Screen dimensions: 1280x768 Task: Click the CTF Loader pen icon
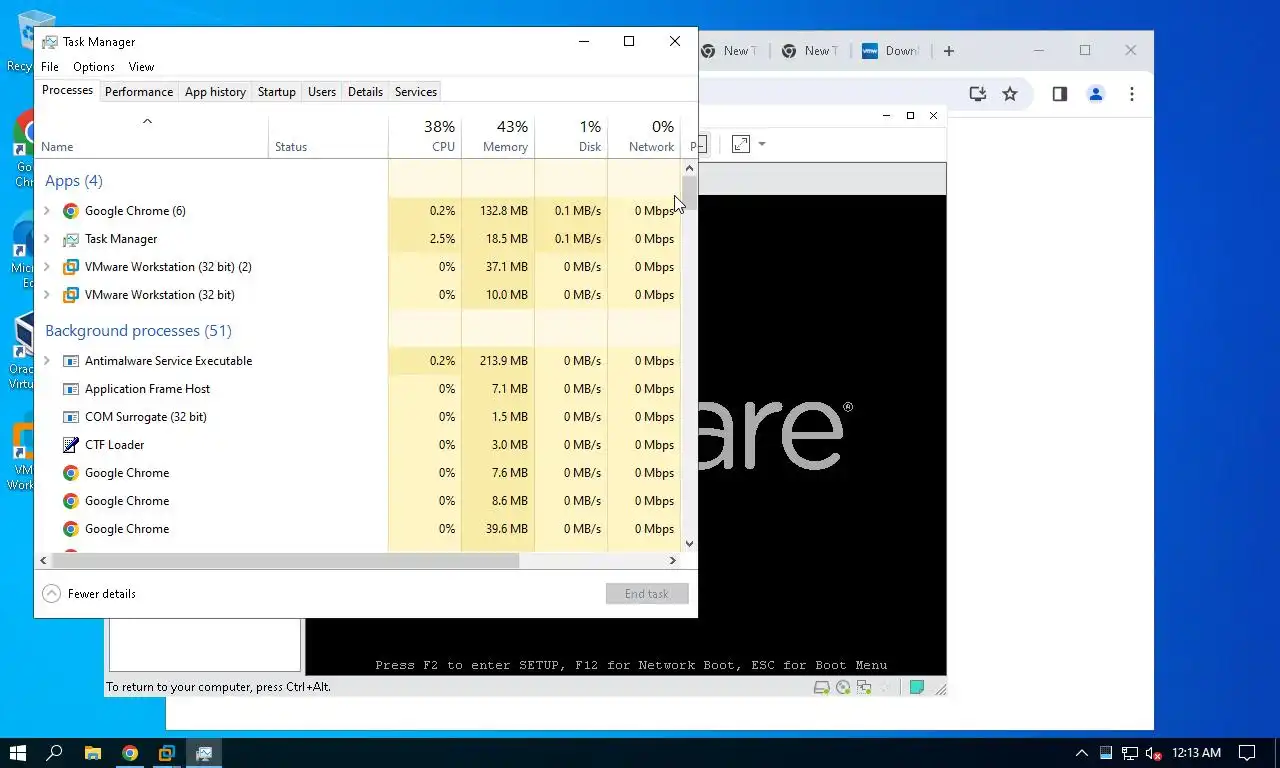pyautogui.click(x=71, y=445)
